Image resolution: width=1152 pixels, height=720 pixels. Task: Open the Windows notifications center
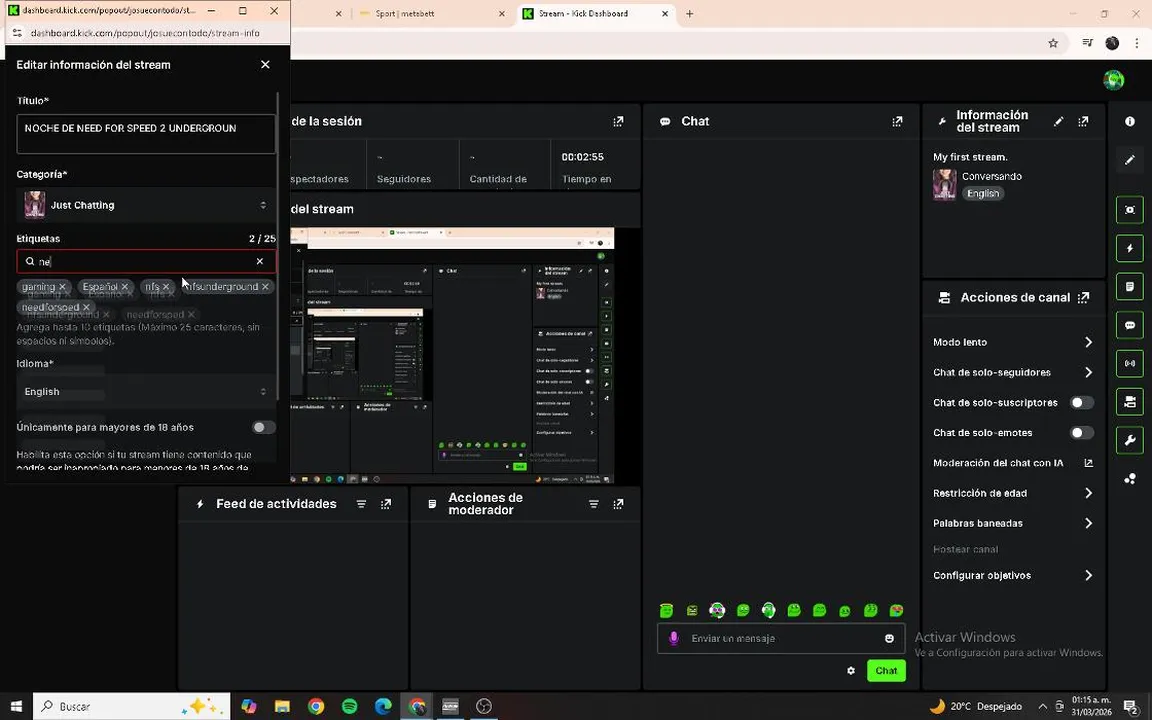[x=1130, y=706]
